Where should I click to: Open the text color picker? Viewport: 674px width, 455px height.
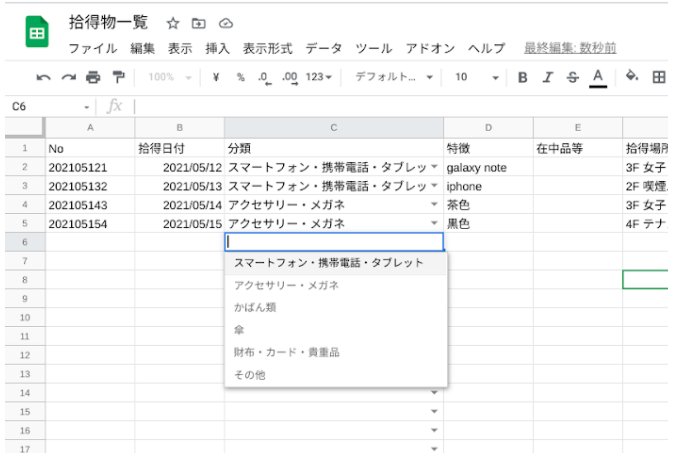pyautogui.click(x=597, y=78)
